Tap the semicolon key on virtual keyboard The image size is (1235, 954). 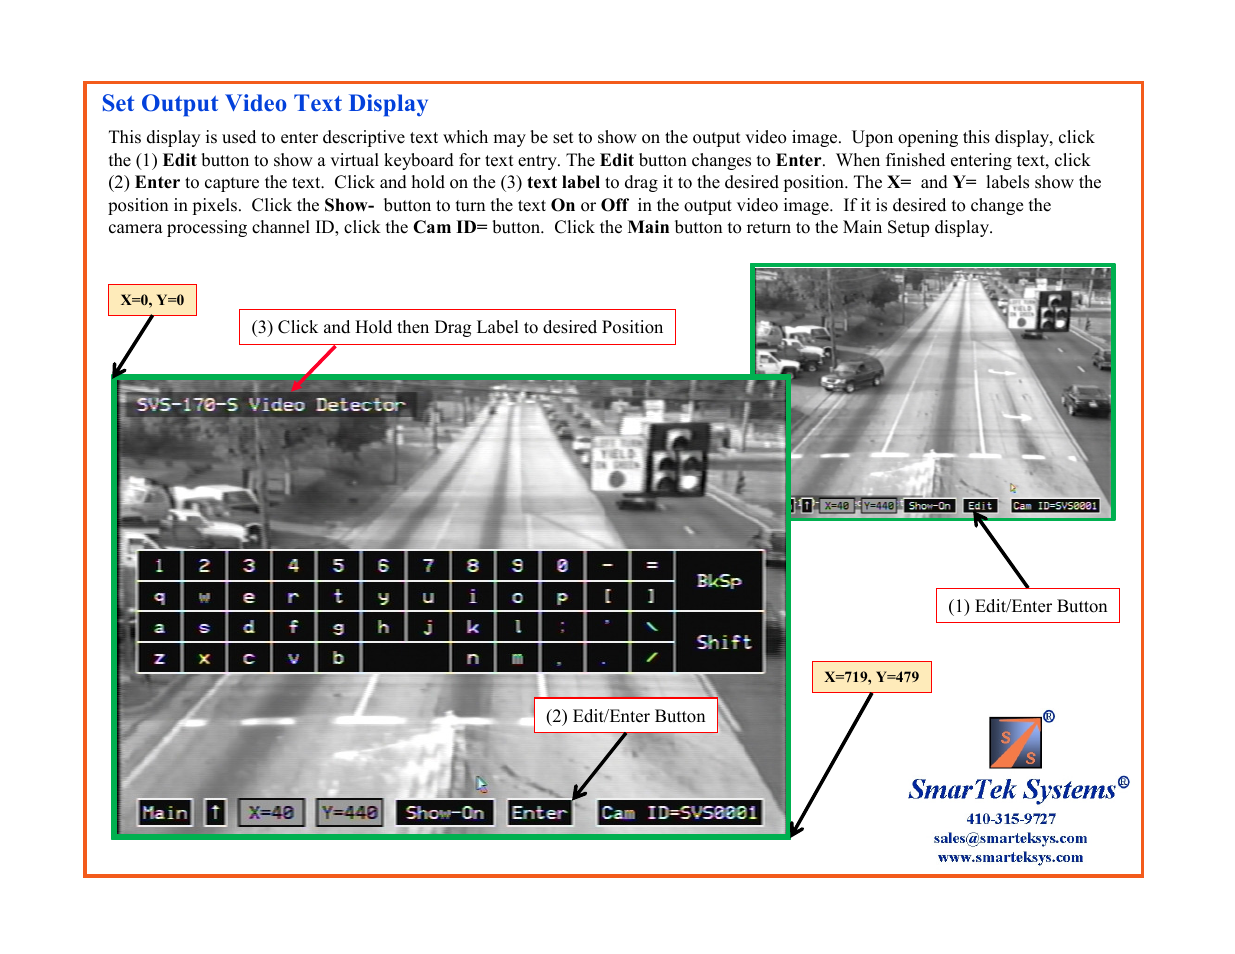[x=562, y=628]
